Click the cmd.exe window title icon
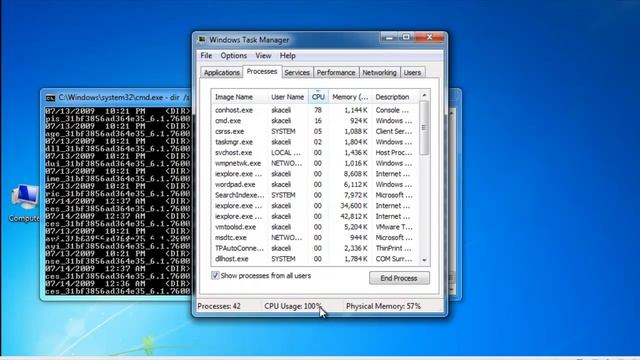This screenshot has width=640, height=360. click(50, 98)
